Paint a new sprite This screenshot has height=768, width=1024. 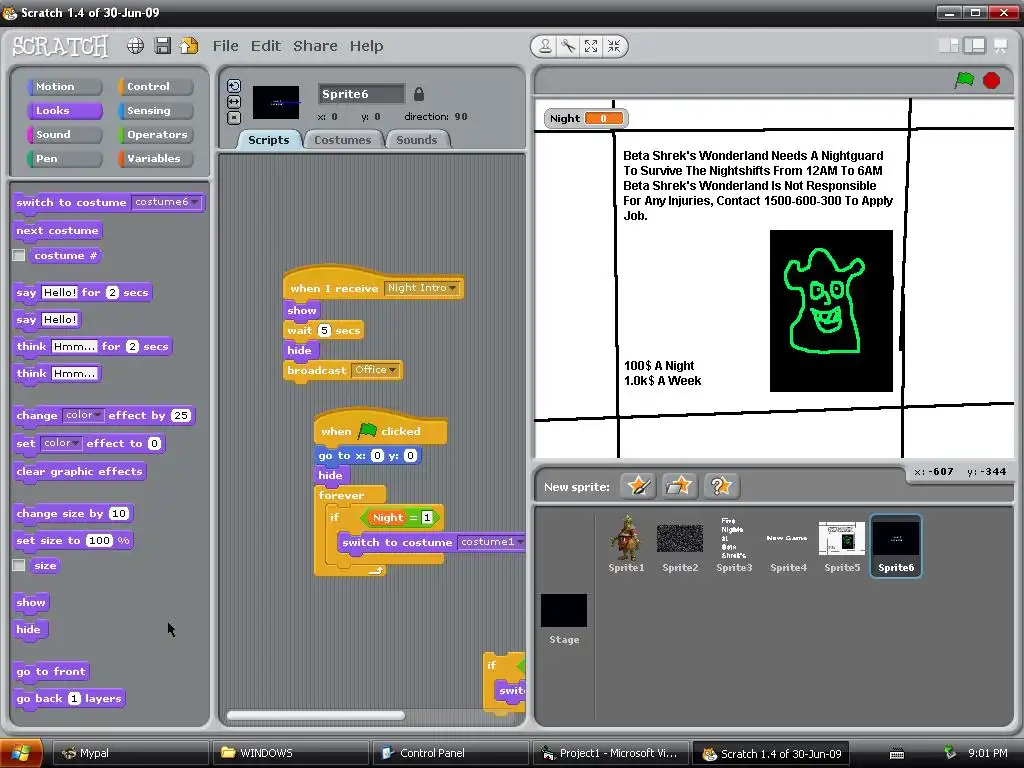coord(638,486)
